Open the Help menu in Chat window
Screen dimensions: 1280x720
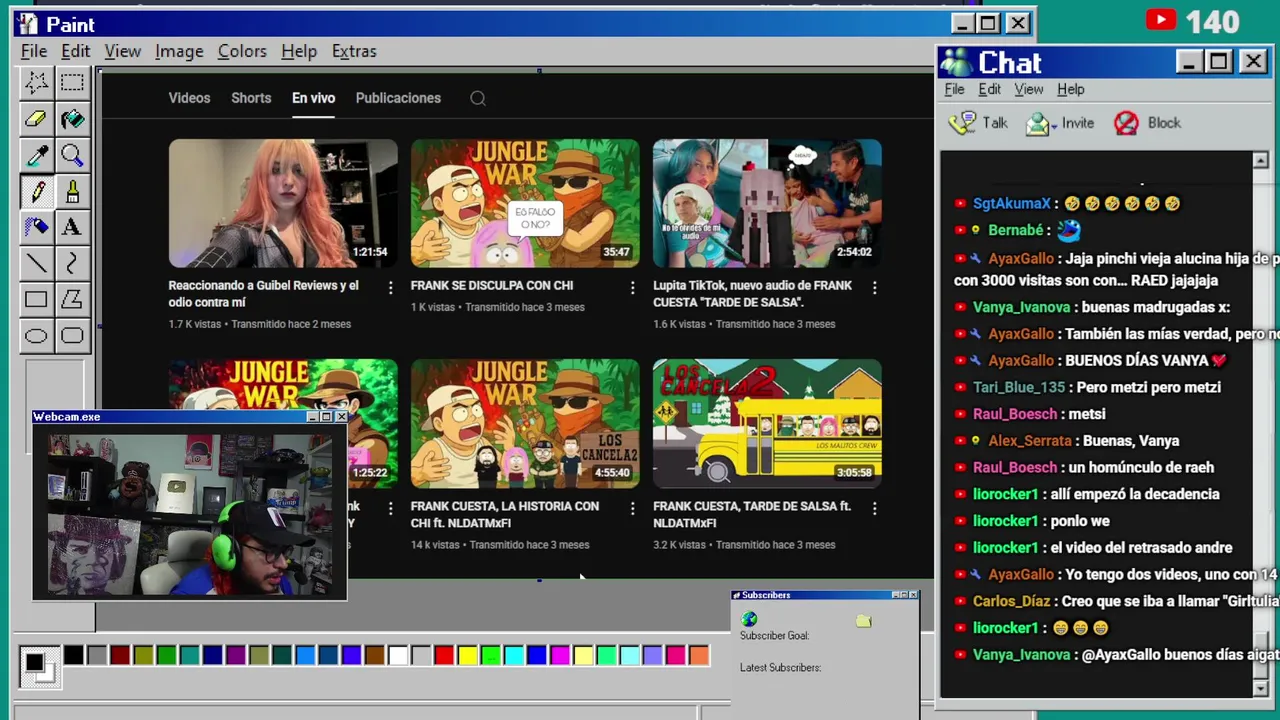(1070, 89)
